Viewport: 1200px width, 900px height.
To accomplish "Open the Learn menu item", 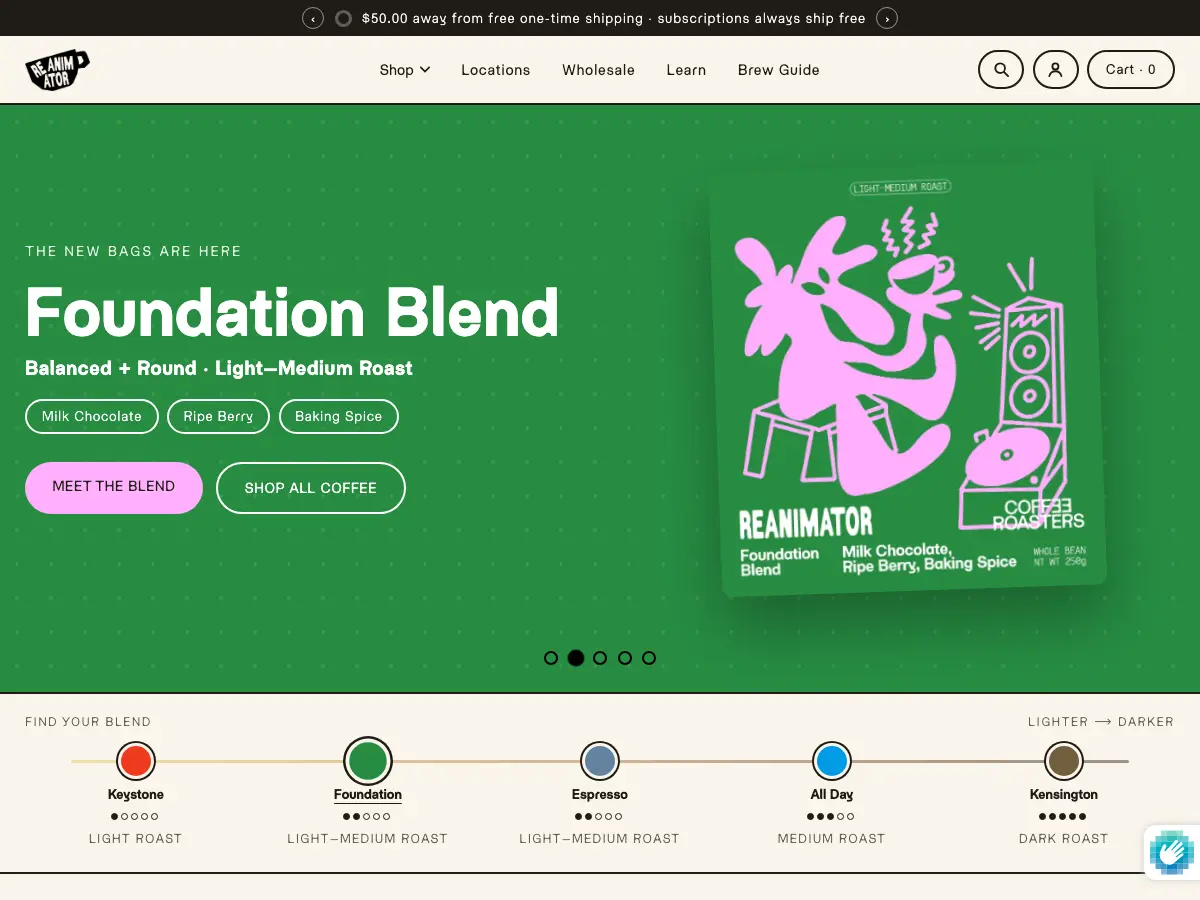I will 686,70.
